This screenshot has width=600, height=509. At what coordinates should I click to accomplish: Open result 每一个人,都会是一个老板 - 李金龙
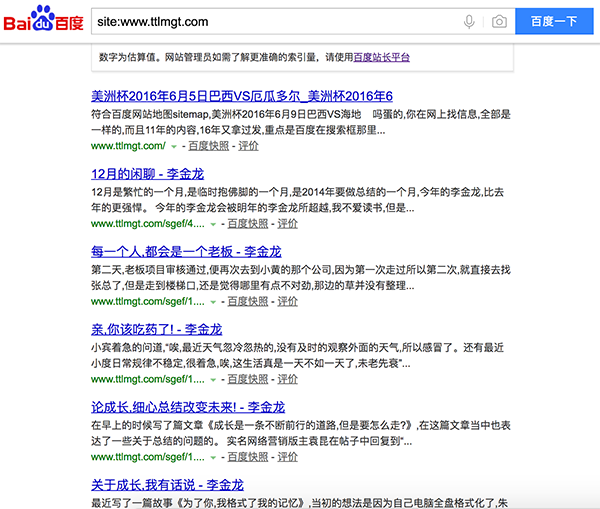coord(186,252)
